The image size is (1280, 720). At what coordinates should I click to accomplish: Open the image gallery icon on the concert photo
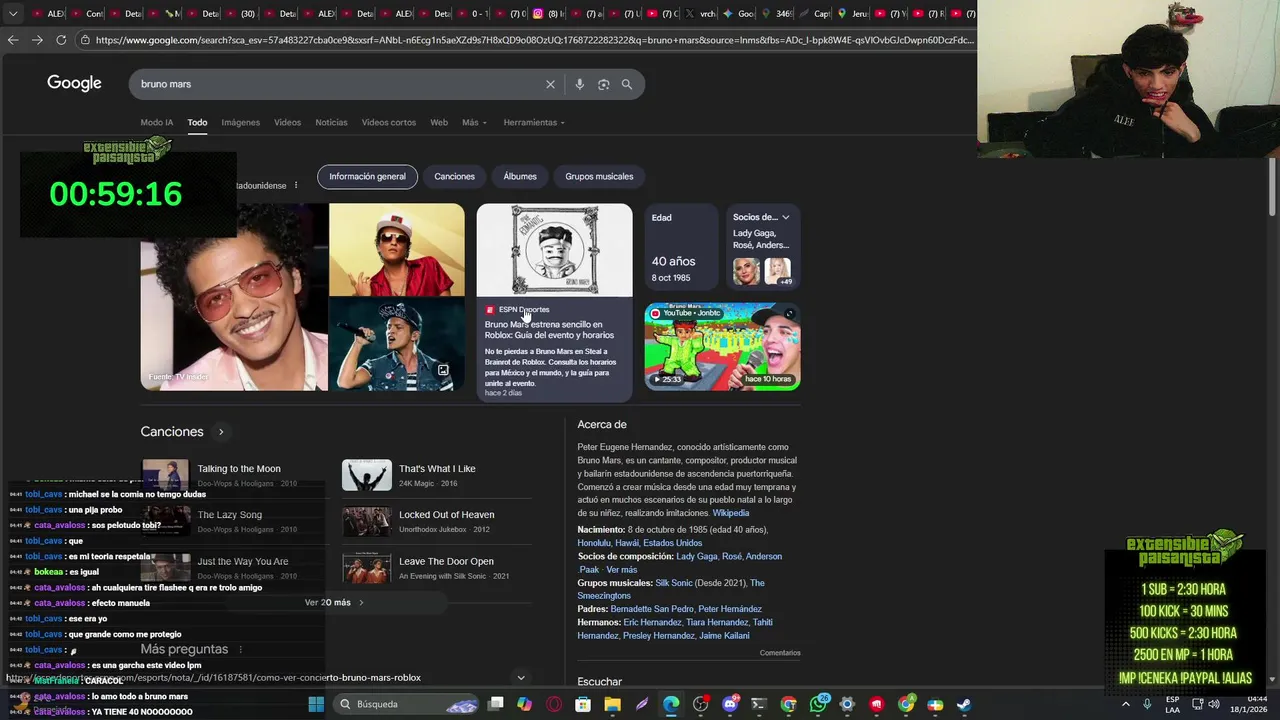click(443, 370)
